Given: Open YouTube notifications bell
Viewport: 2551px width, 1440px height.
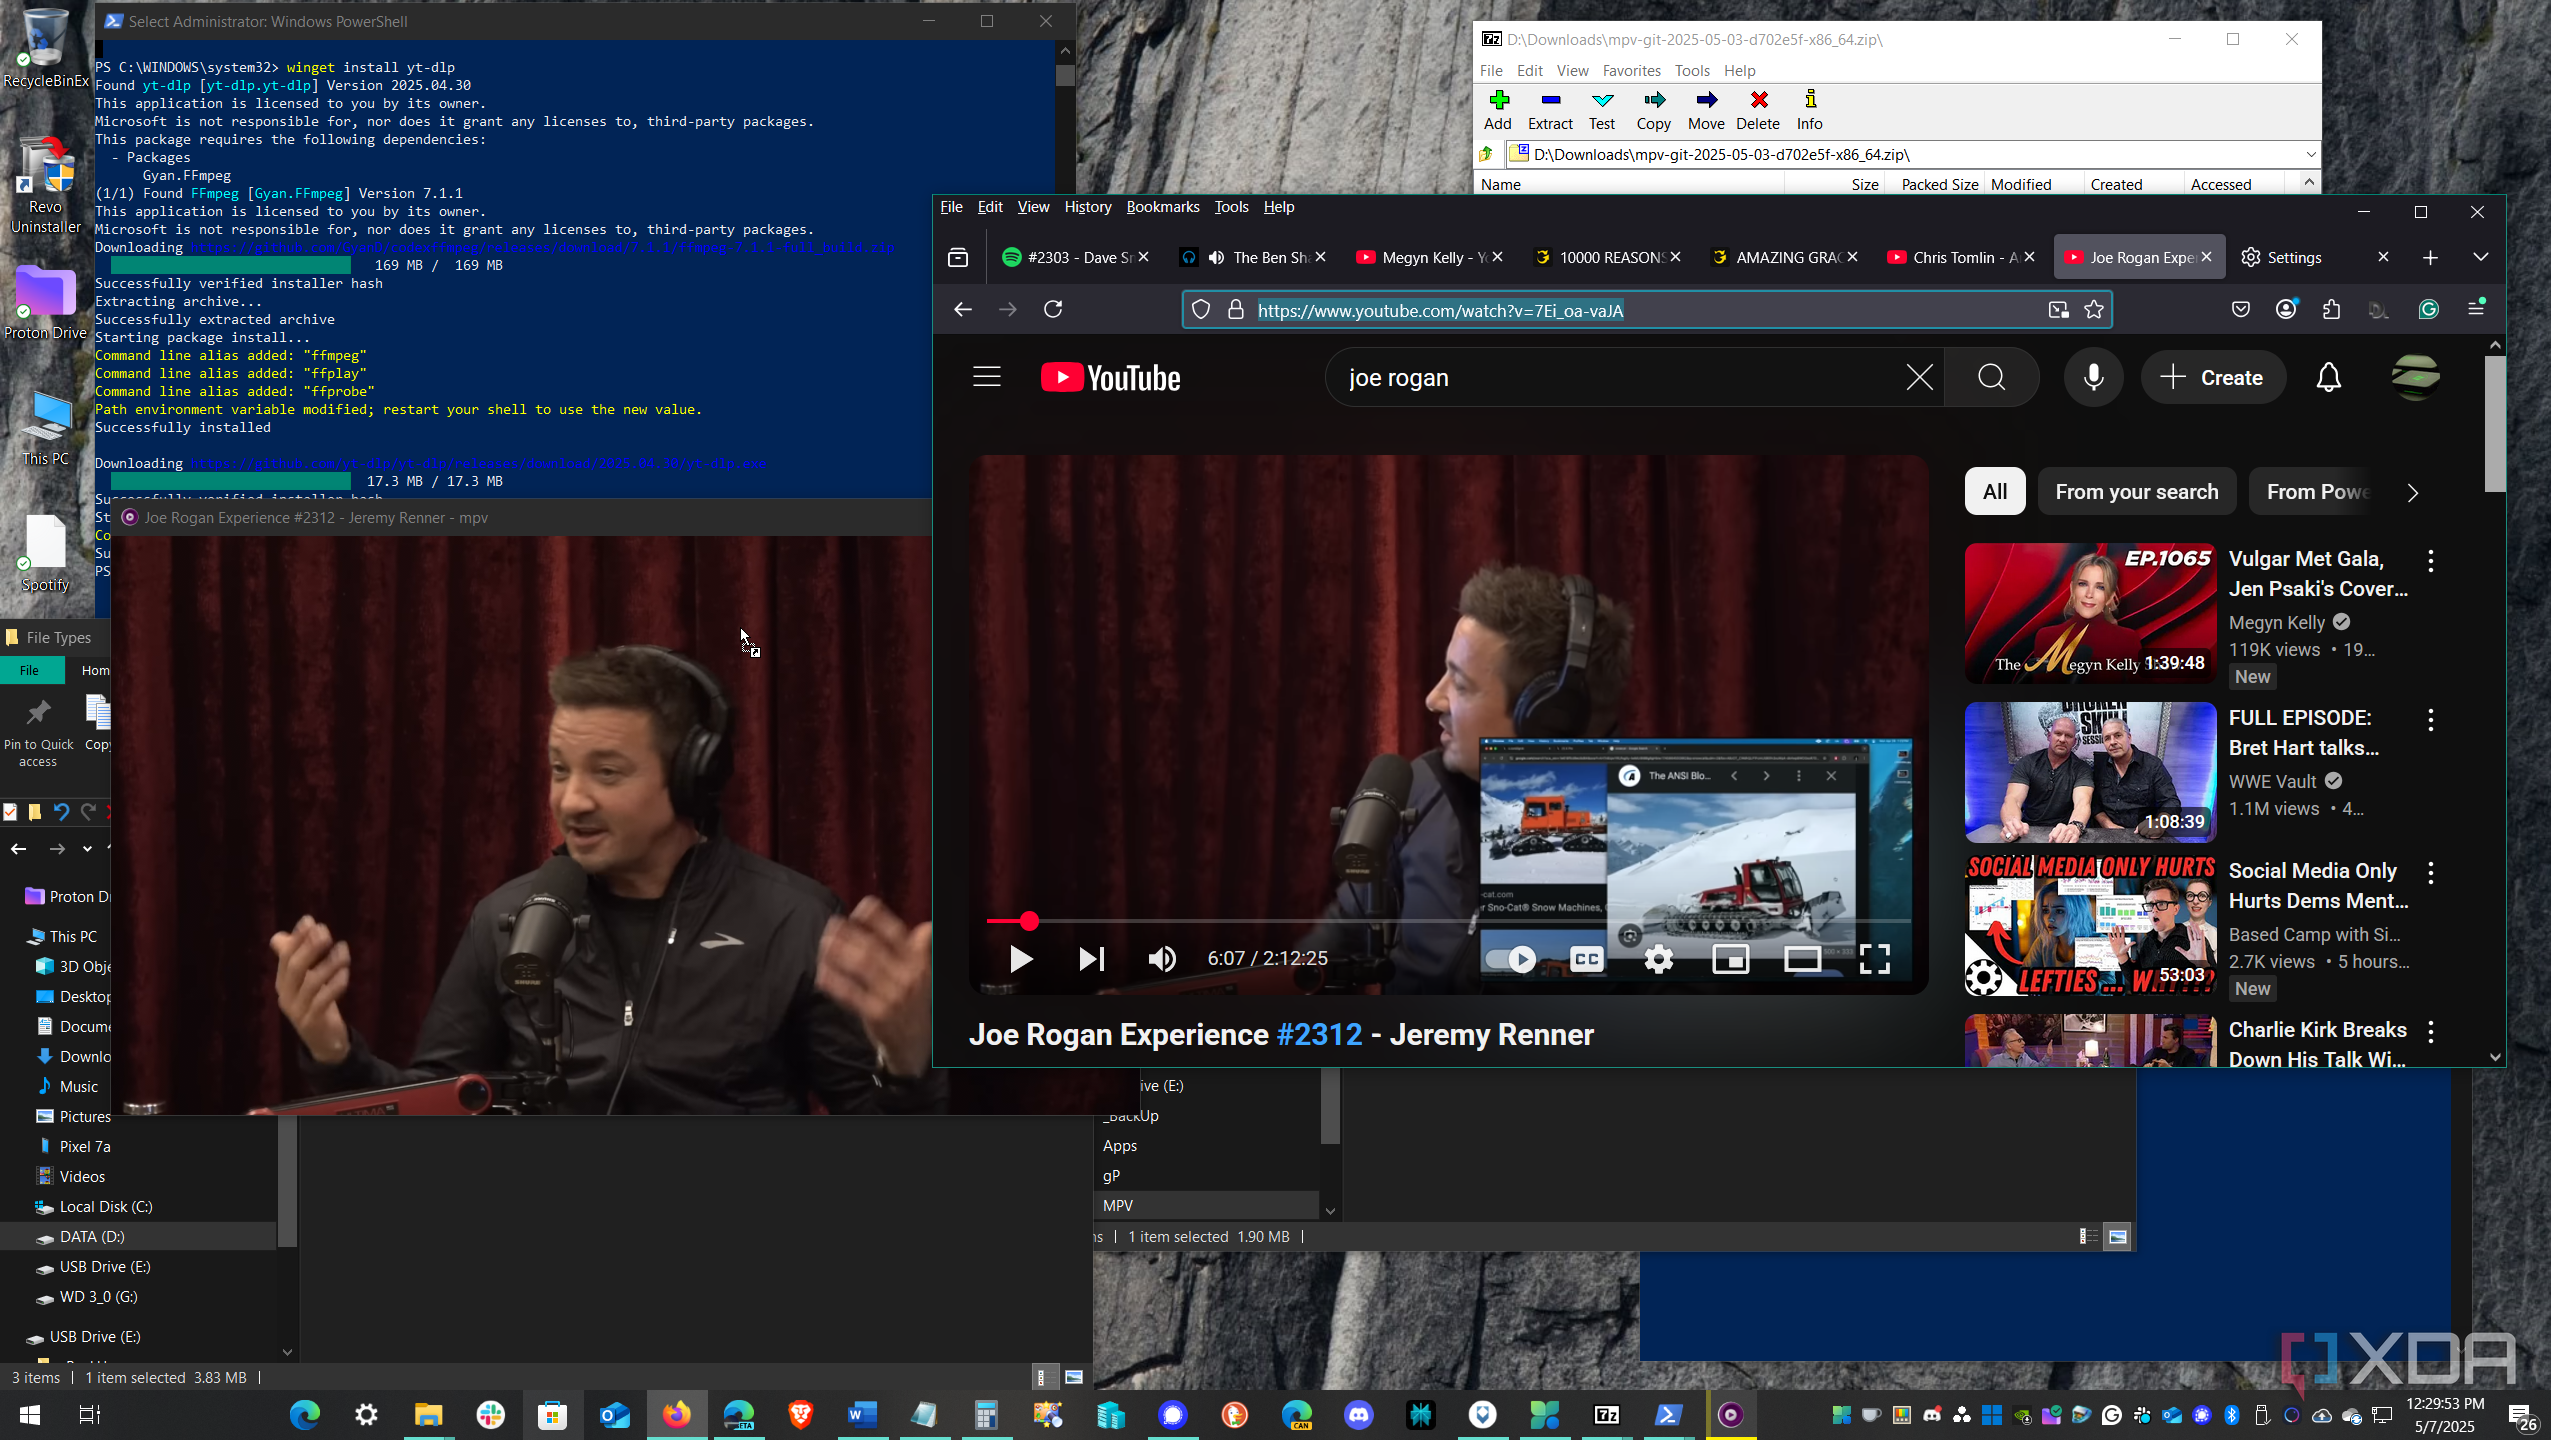Looking at the screenshot, I should 2329,377.
